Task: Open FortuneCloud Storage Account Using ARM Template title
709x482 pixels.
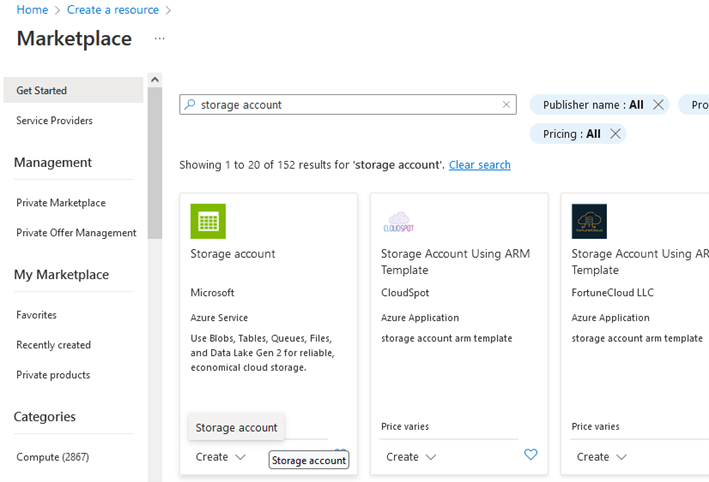Action: point(639,262)
